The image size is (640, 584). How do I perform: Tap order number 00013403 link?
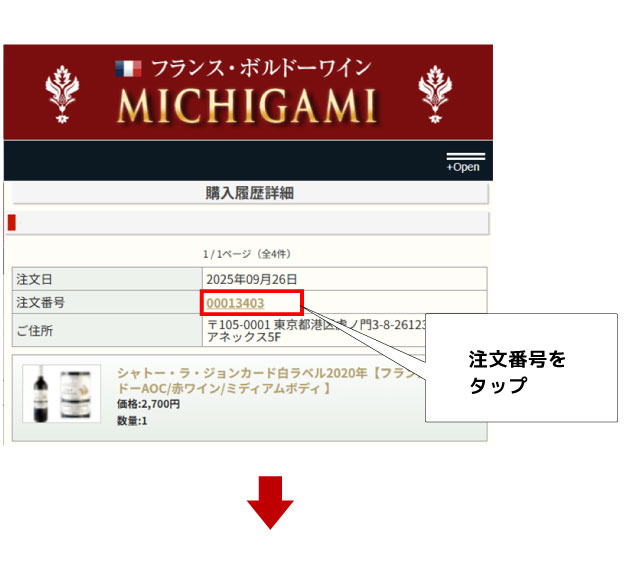click(x=235, y=303)
